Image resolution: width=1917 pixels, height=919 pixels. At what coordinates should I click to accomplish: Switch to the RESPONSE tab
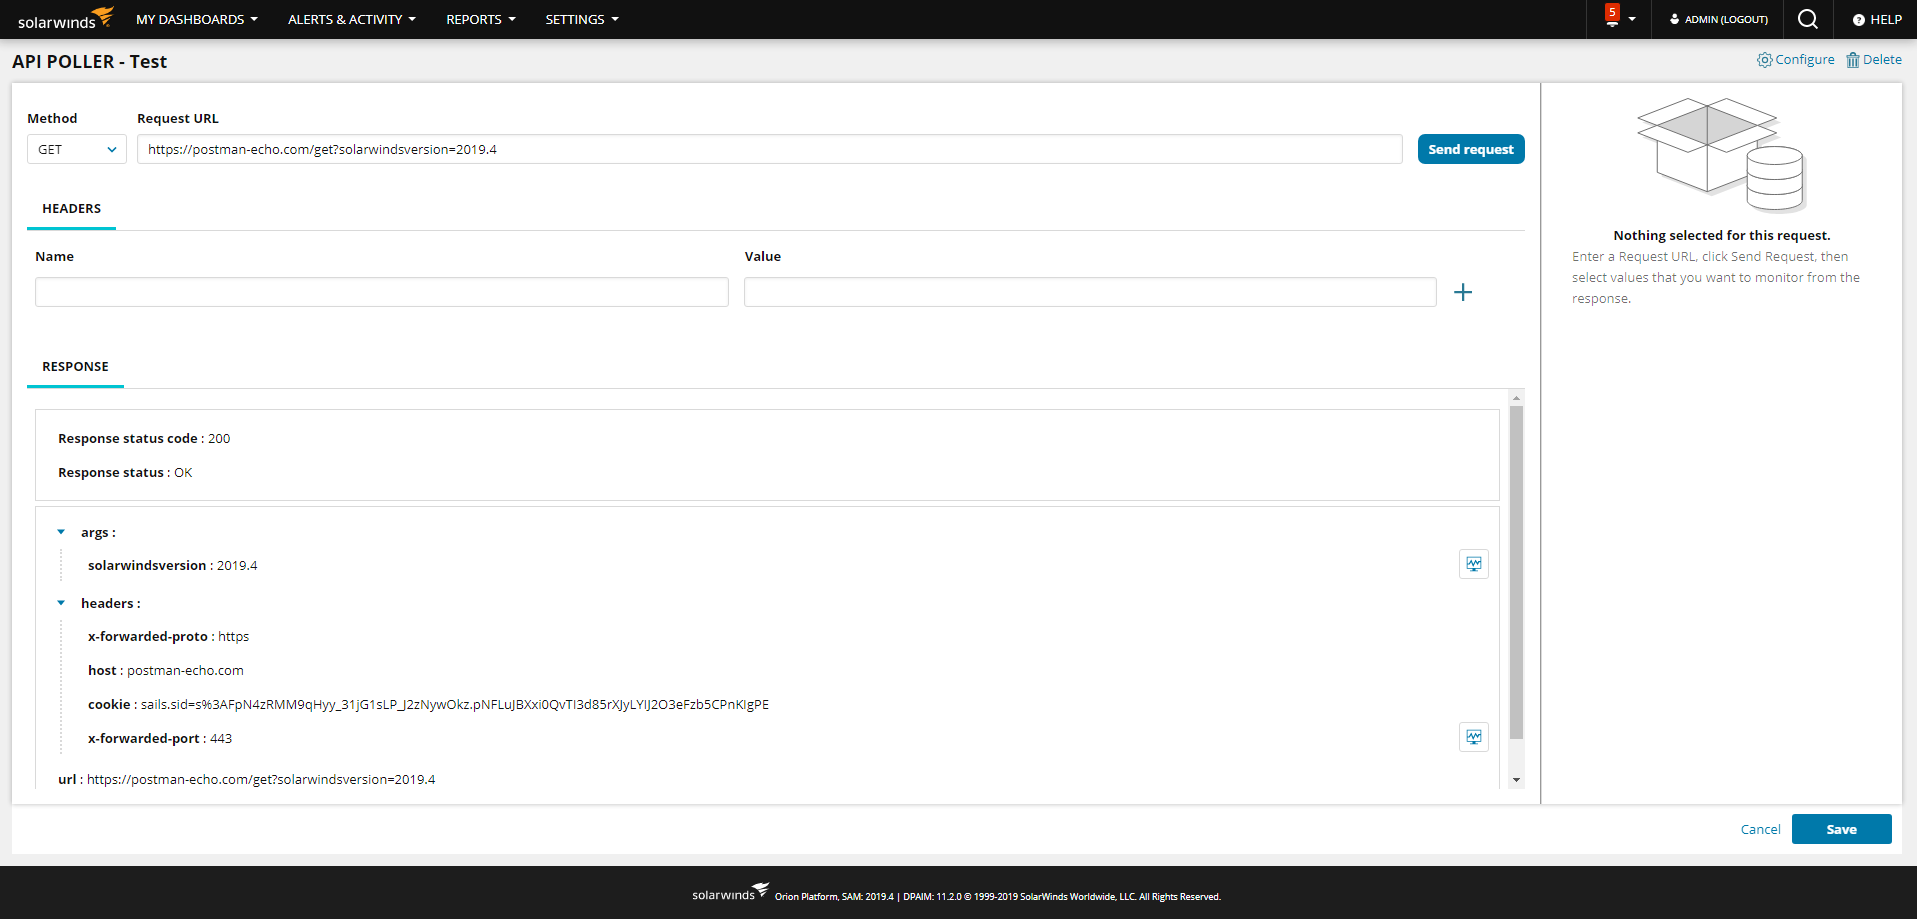click(75, 367)
